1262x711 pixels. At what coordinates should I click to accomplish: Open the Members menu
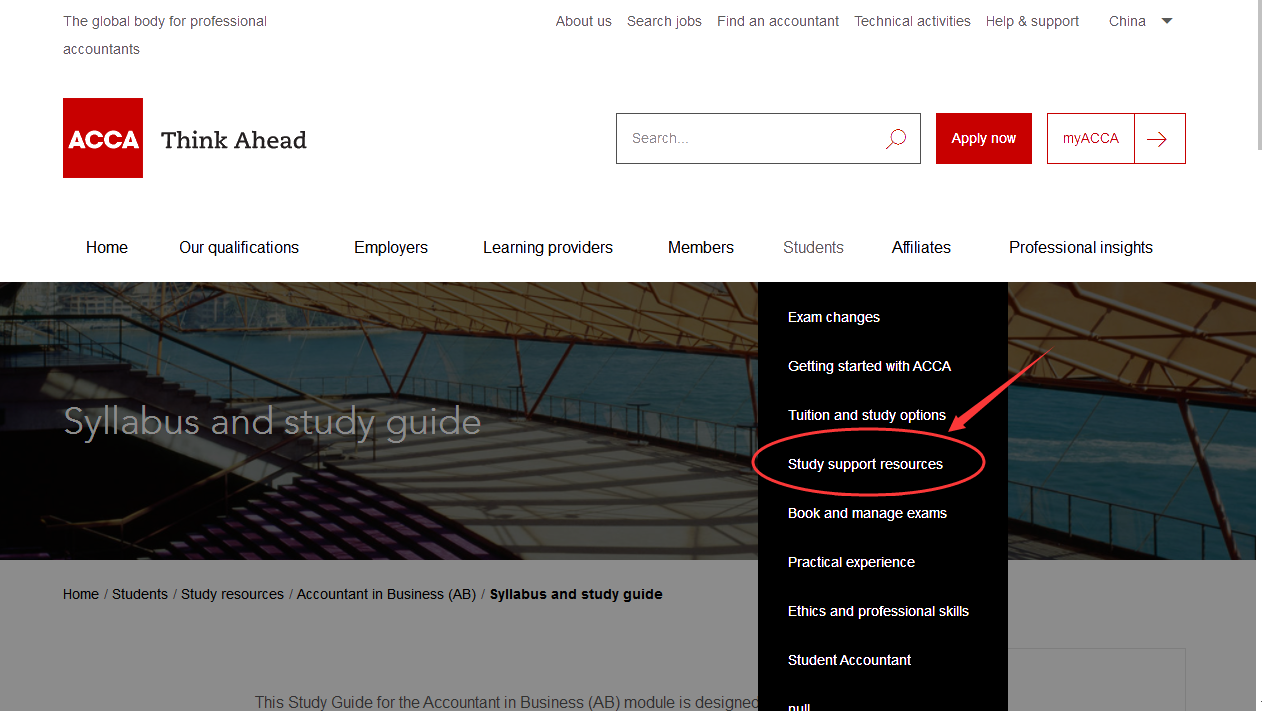[701, 248]
